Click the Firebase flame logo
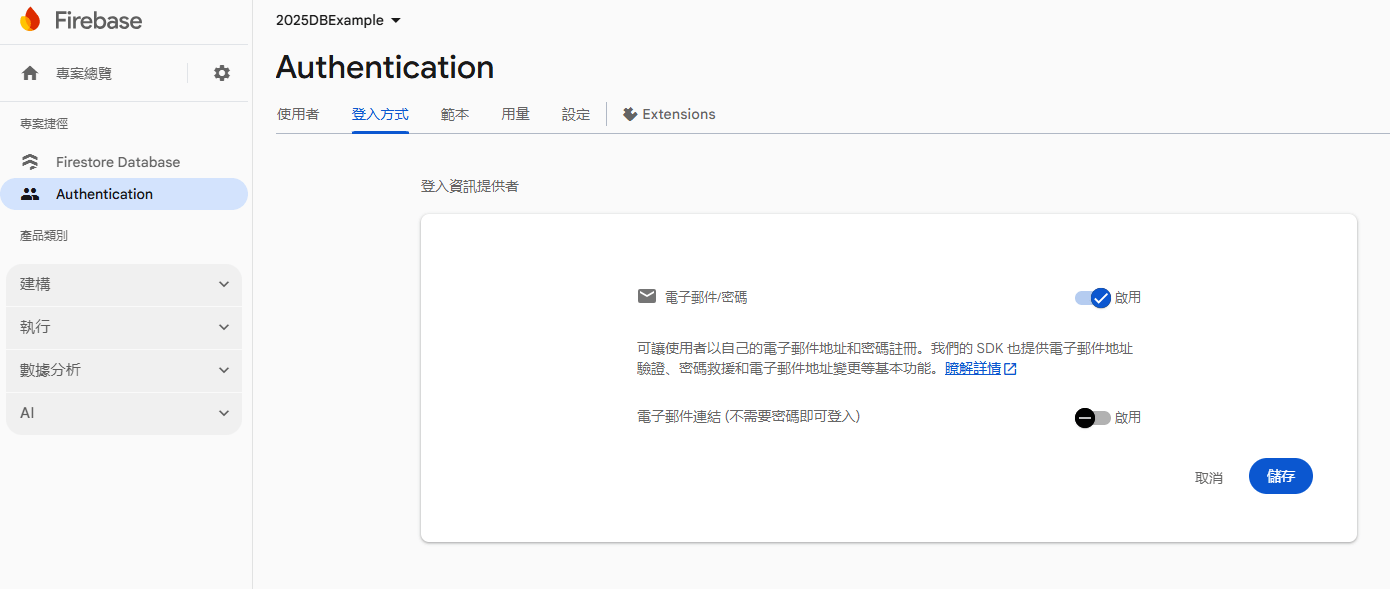The height and width of the screenshot is (589, 1390). (x=30, y=19)
